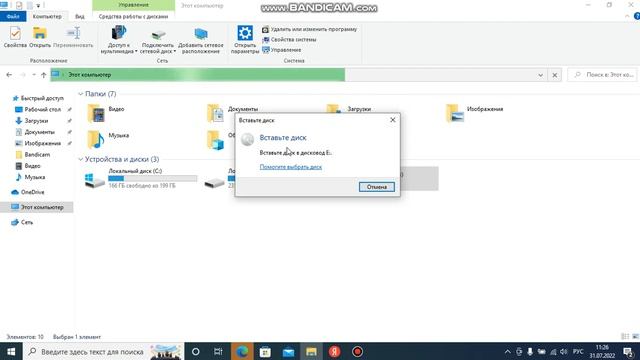640x360 pixels.
Task: Select Локальный диск (C:) drive icon
Action: (x=94, y=180)
